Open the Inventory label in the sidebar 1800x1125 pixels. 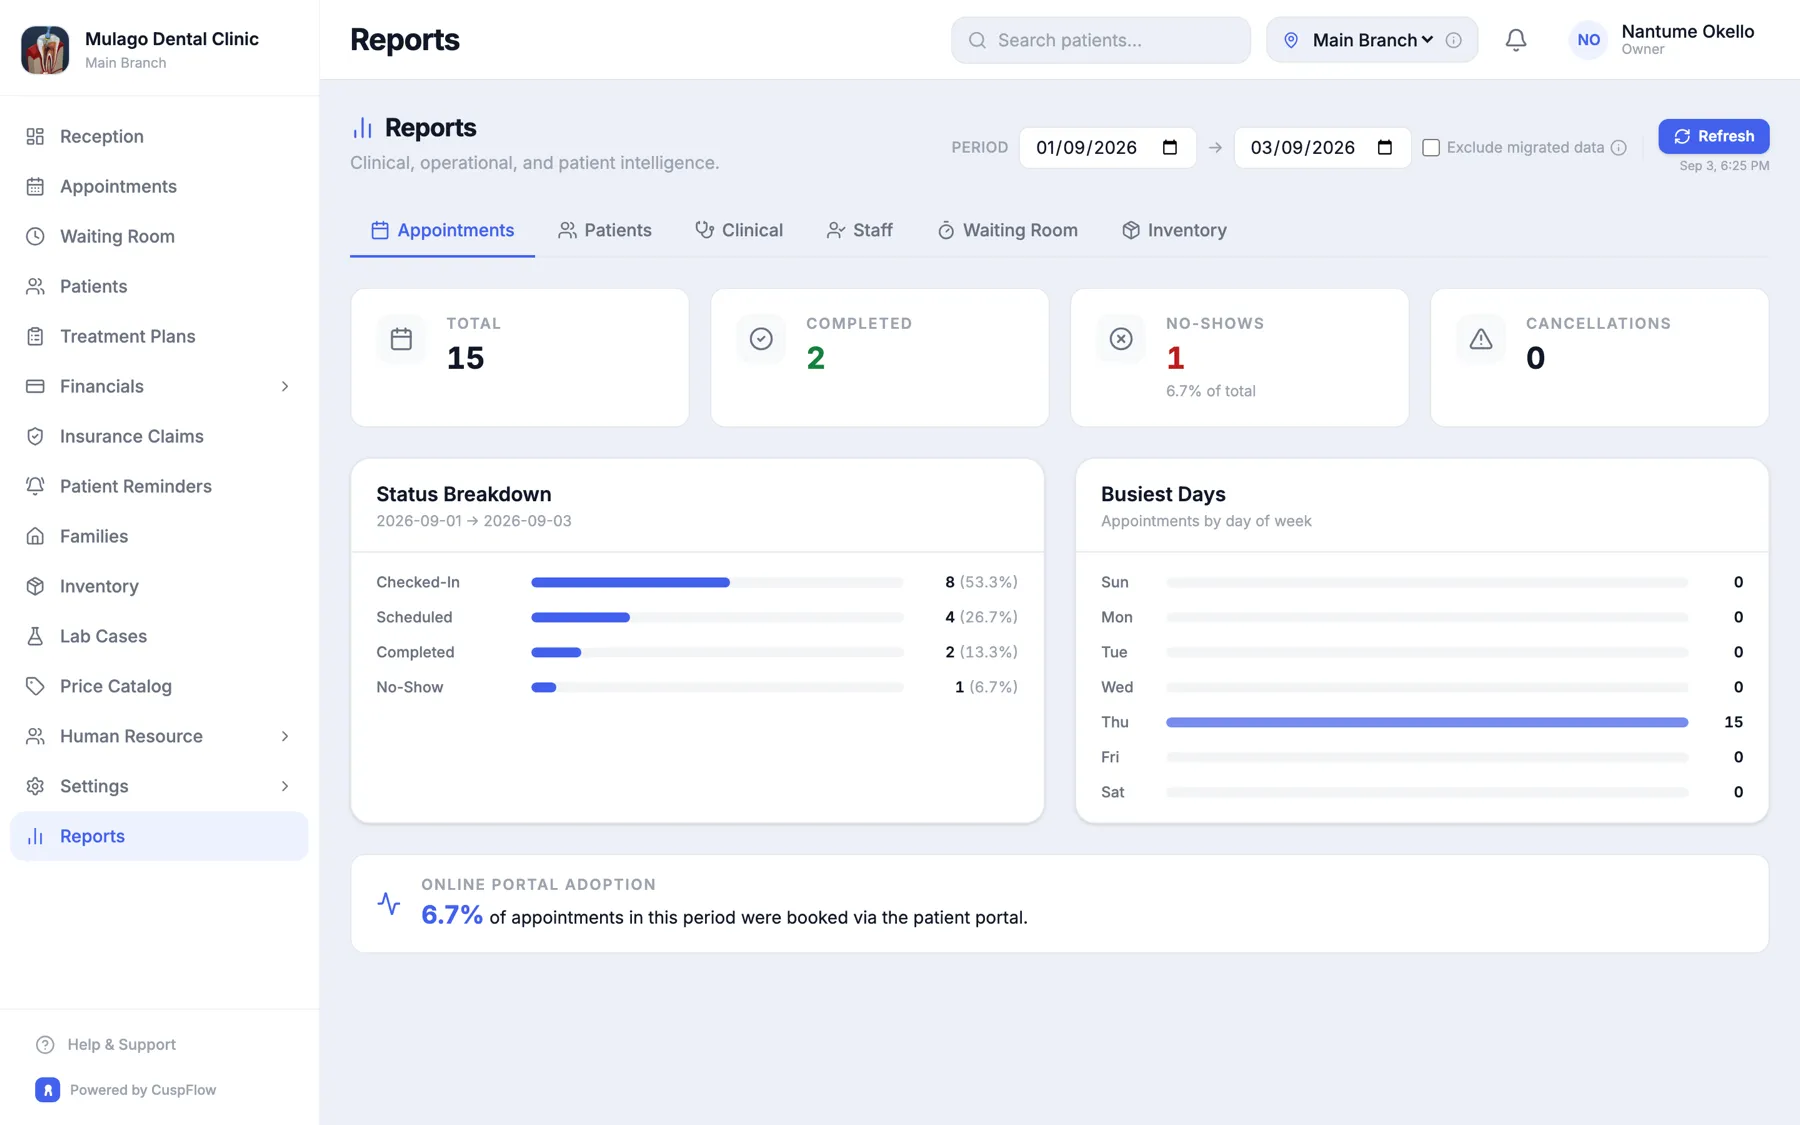pos(99,586)
